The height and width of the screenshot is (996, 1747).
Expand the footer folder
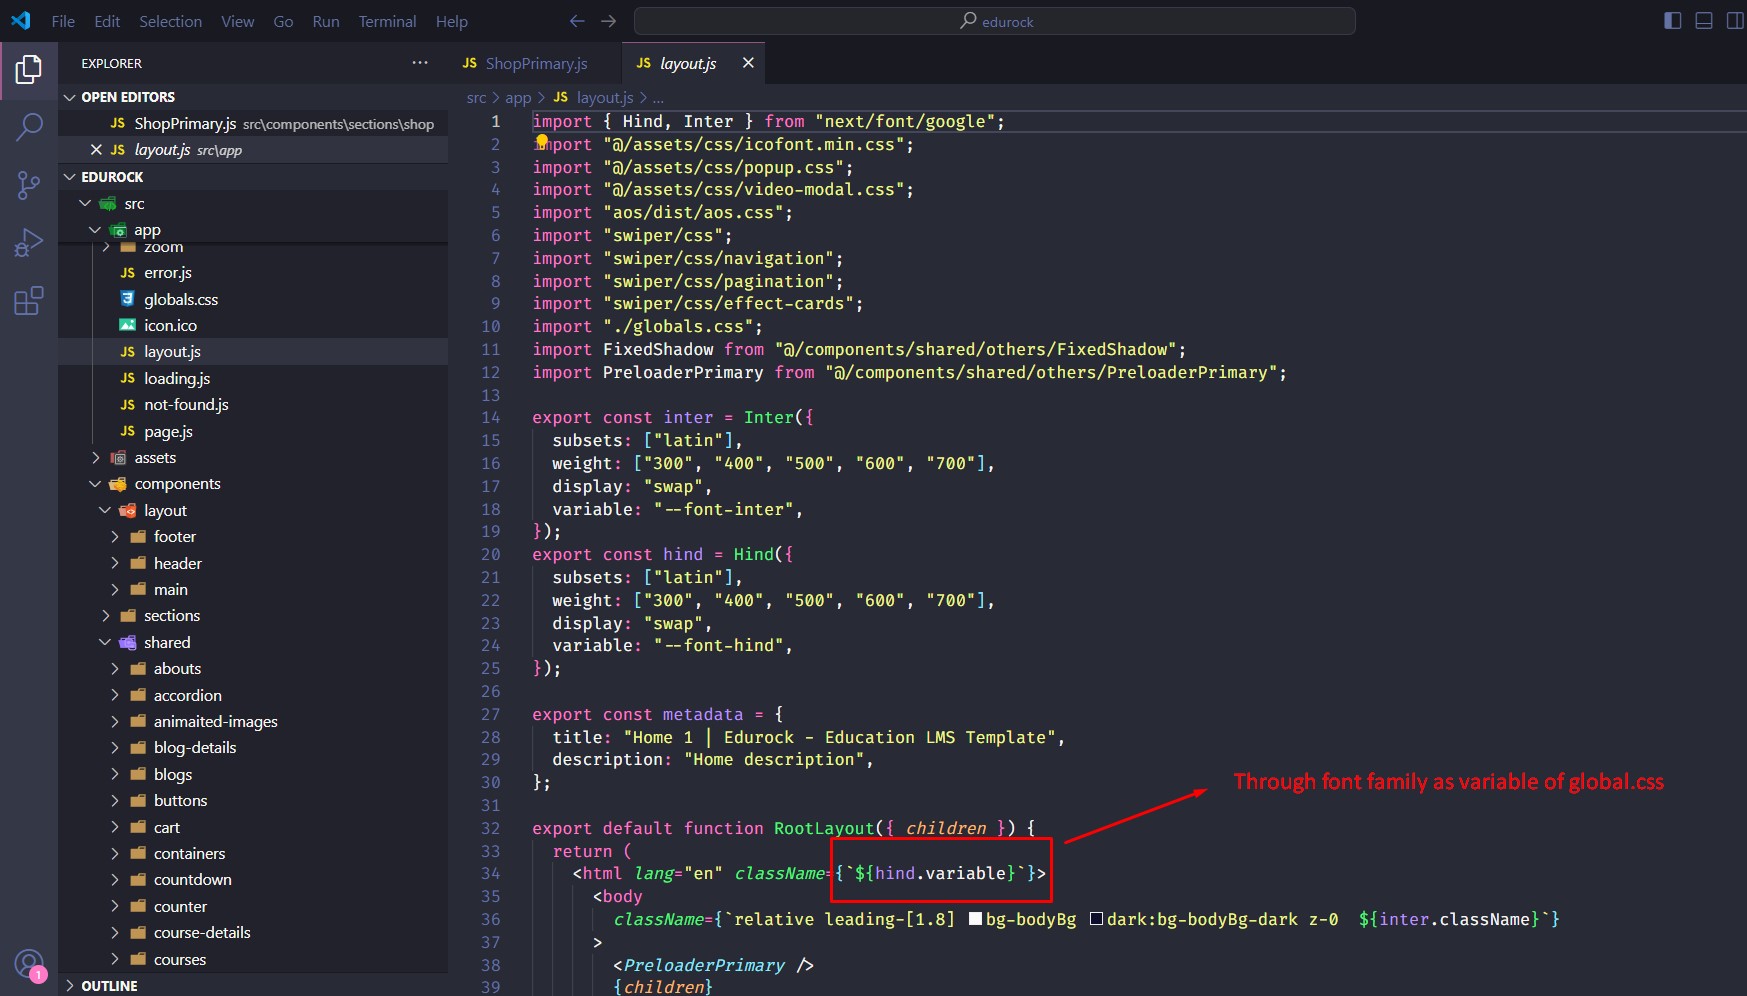(x=253, y=537)
